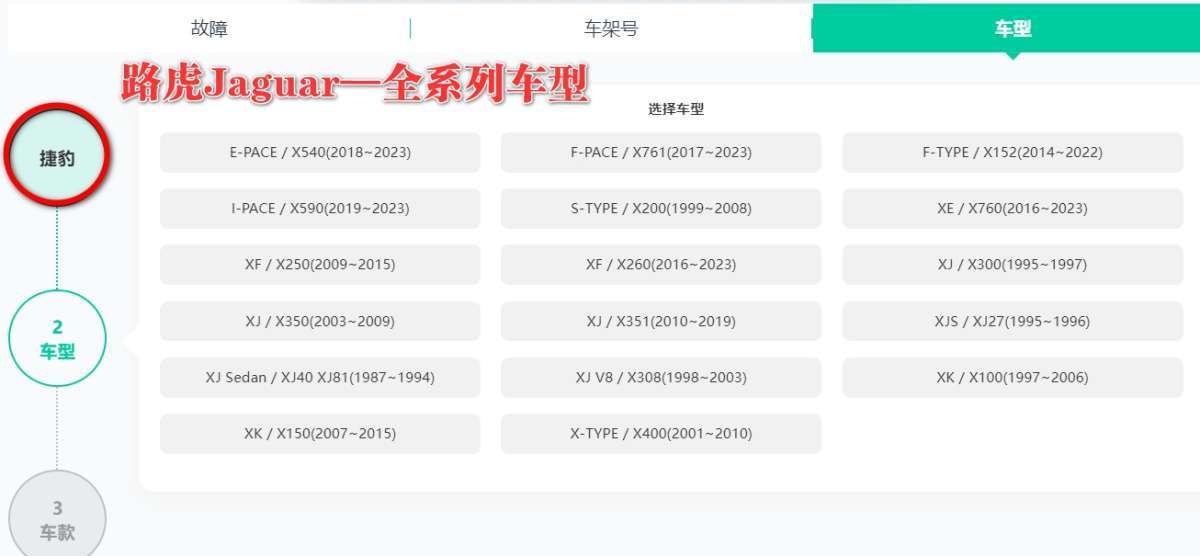Viewport: 1200px width, 556px height.
Task: Choose XJS / XJ27(1995~1996)
Action: coord(1012,322)
